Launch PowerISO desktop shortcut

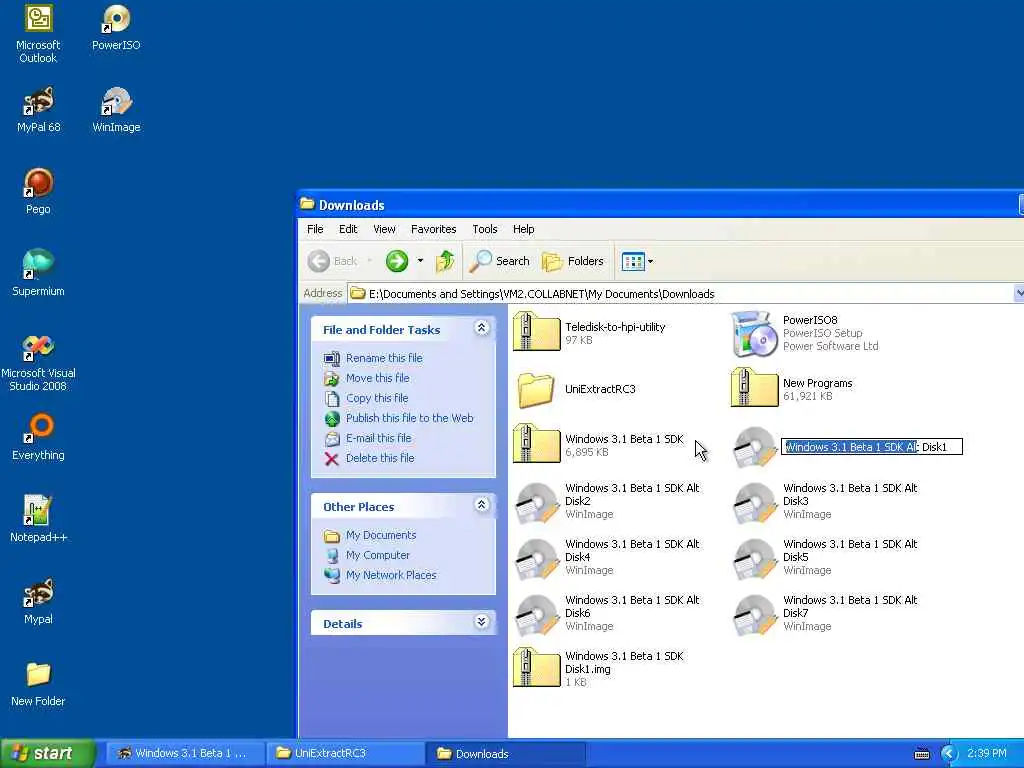116,28
